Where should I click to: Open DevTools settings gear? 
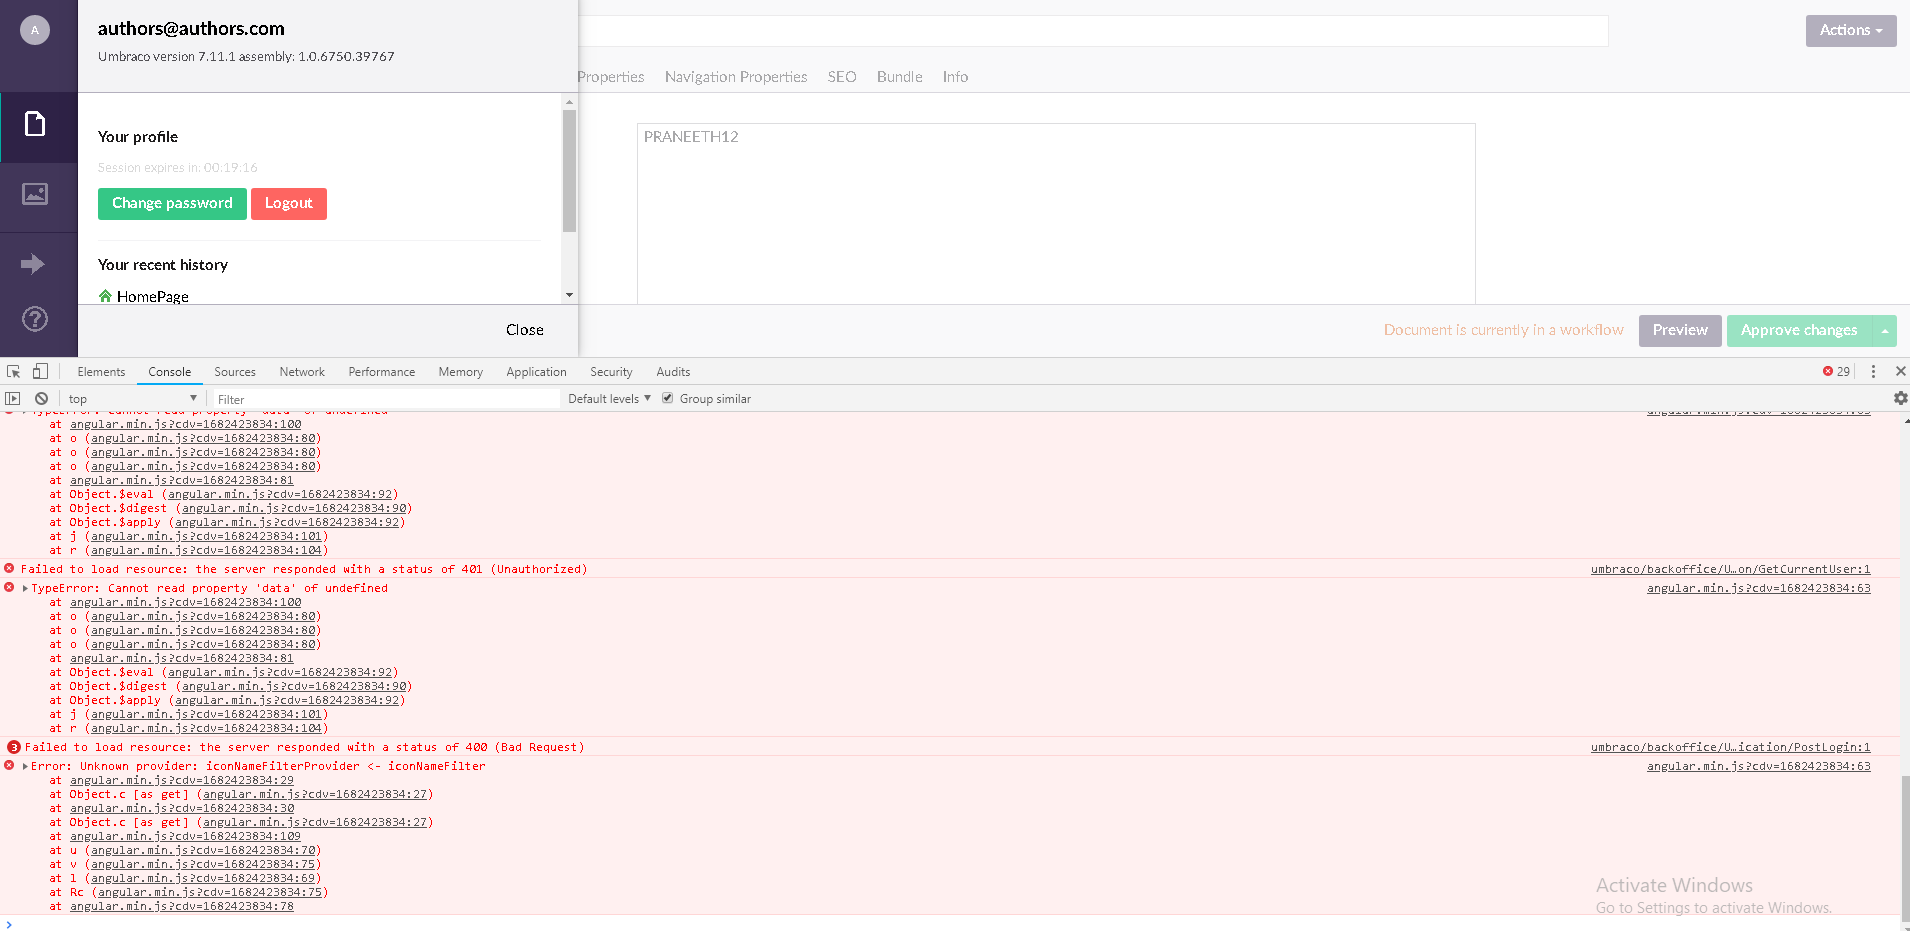click(1900, 398)
